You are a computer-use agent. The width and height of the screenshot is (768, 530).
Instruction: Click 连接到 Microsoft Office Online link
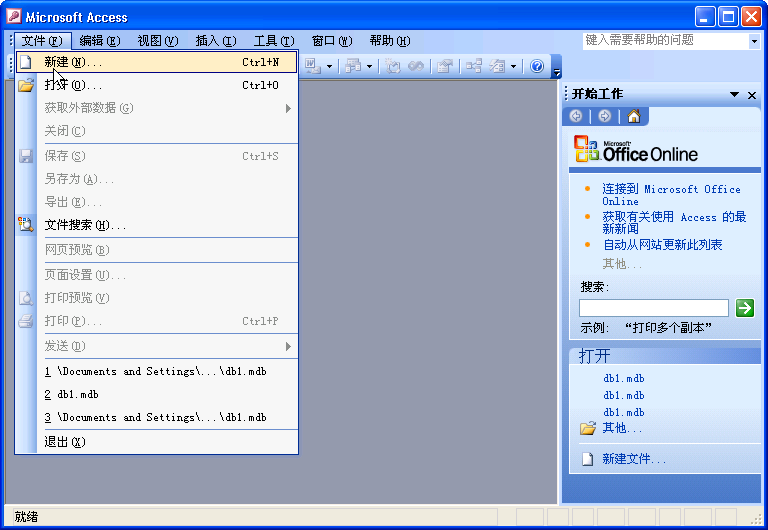point(671,195)
